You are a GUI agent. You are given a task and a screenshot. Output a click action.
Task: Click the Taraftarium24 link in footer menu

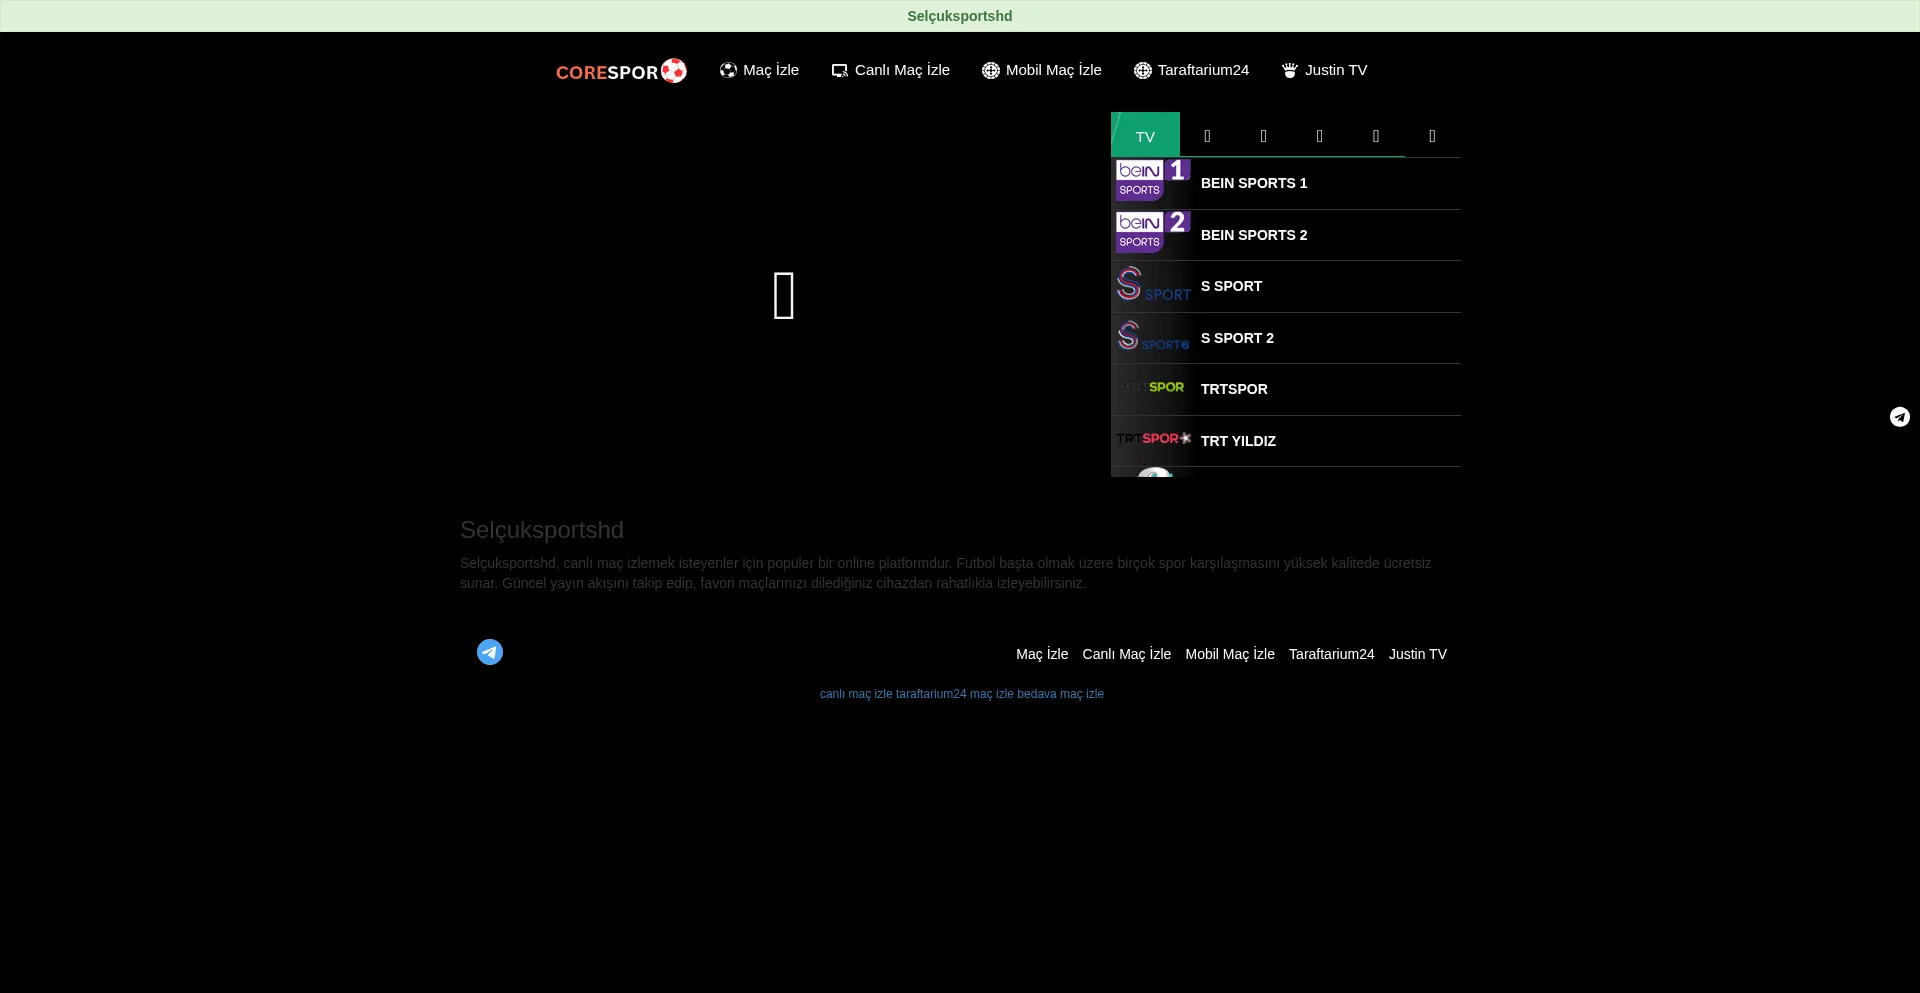tap(1331, 654)
